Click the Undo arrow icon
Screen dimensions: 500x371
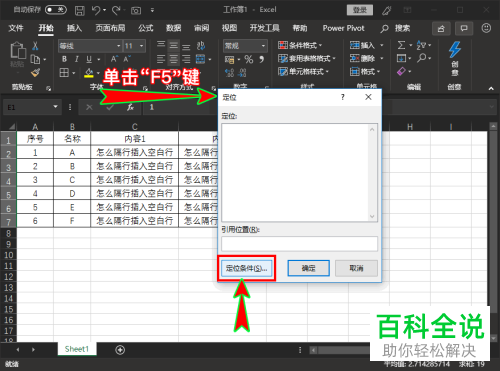pos(95,10)
